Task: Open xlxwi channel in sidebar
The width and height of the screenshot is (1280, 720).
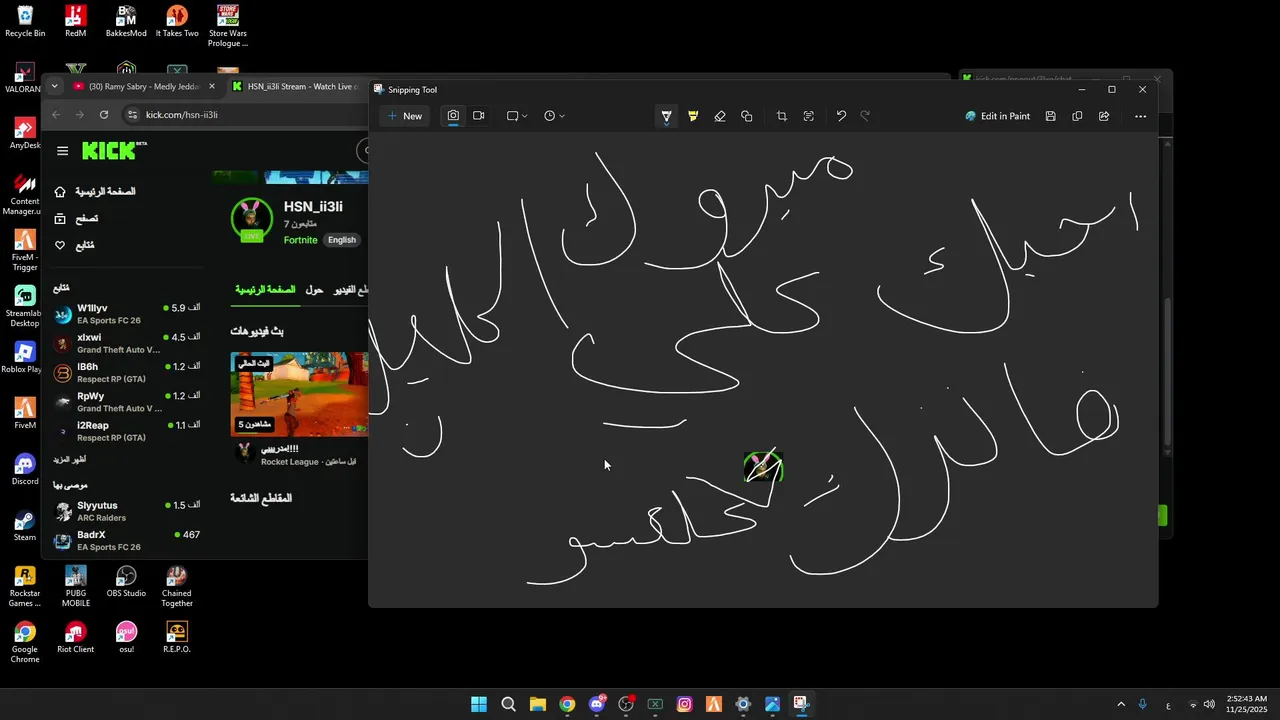Action: [x=127, y=343]
